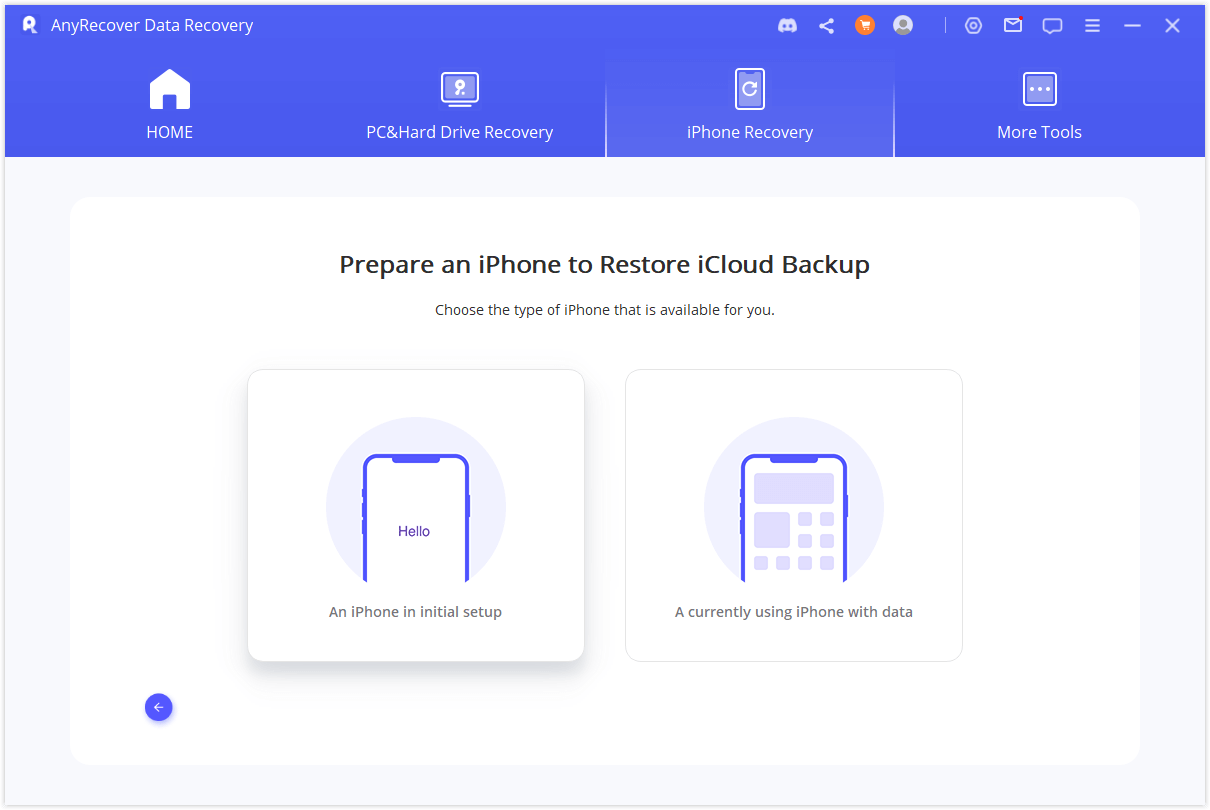Go back using the round arrow button
This screenshot has width=1210, height=810.
(x=159, y=707)
